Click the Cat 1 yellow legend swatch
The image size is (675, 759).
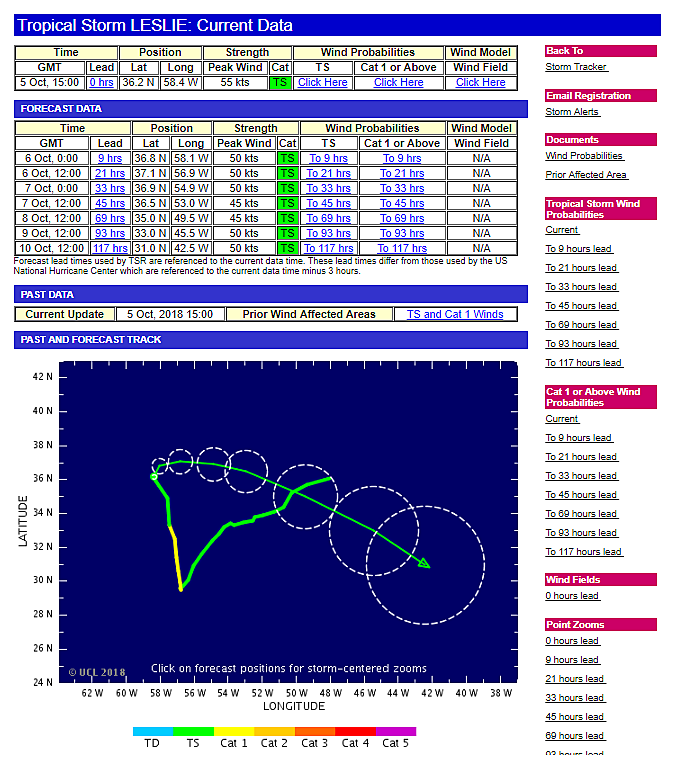coord(234,731)
